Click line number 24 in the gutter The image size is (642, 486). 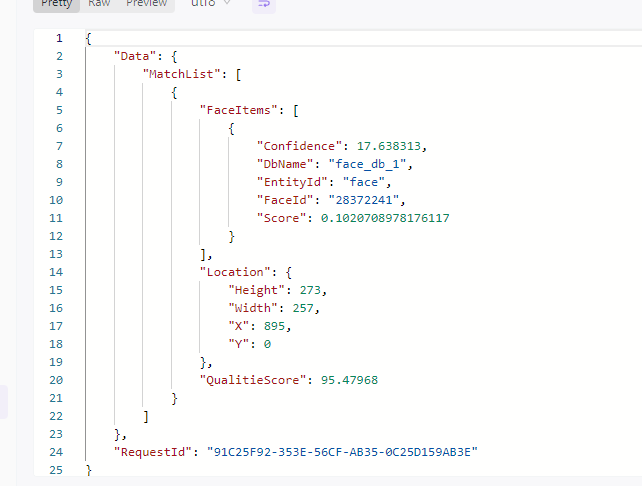57,452
